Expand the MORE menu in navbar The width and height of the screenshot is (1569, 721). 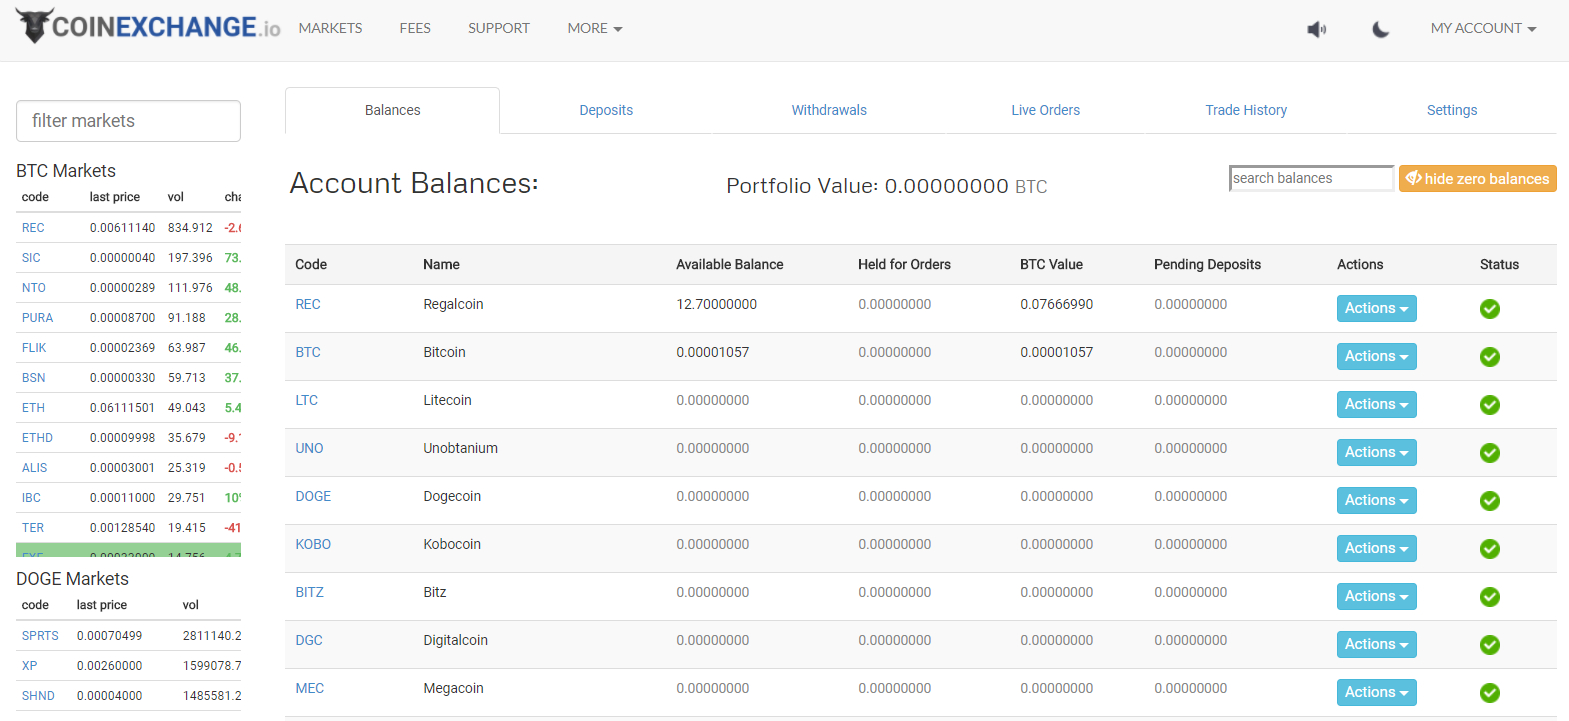pos(594,28)
